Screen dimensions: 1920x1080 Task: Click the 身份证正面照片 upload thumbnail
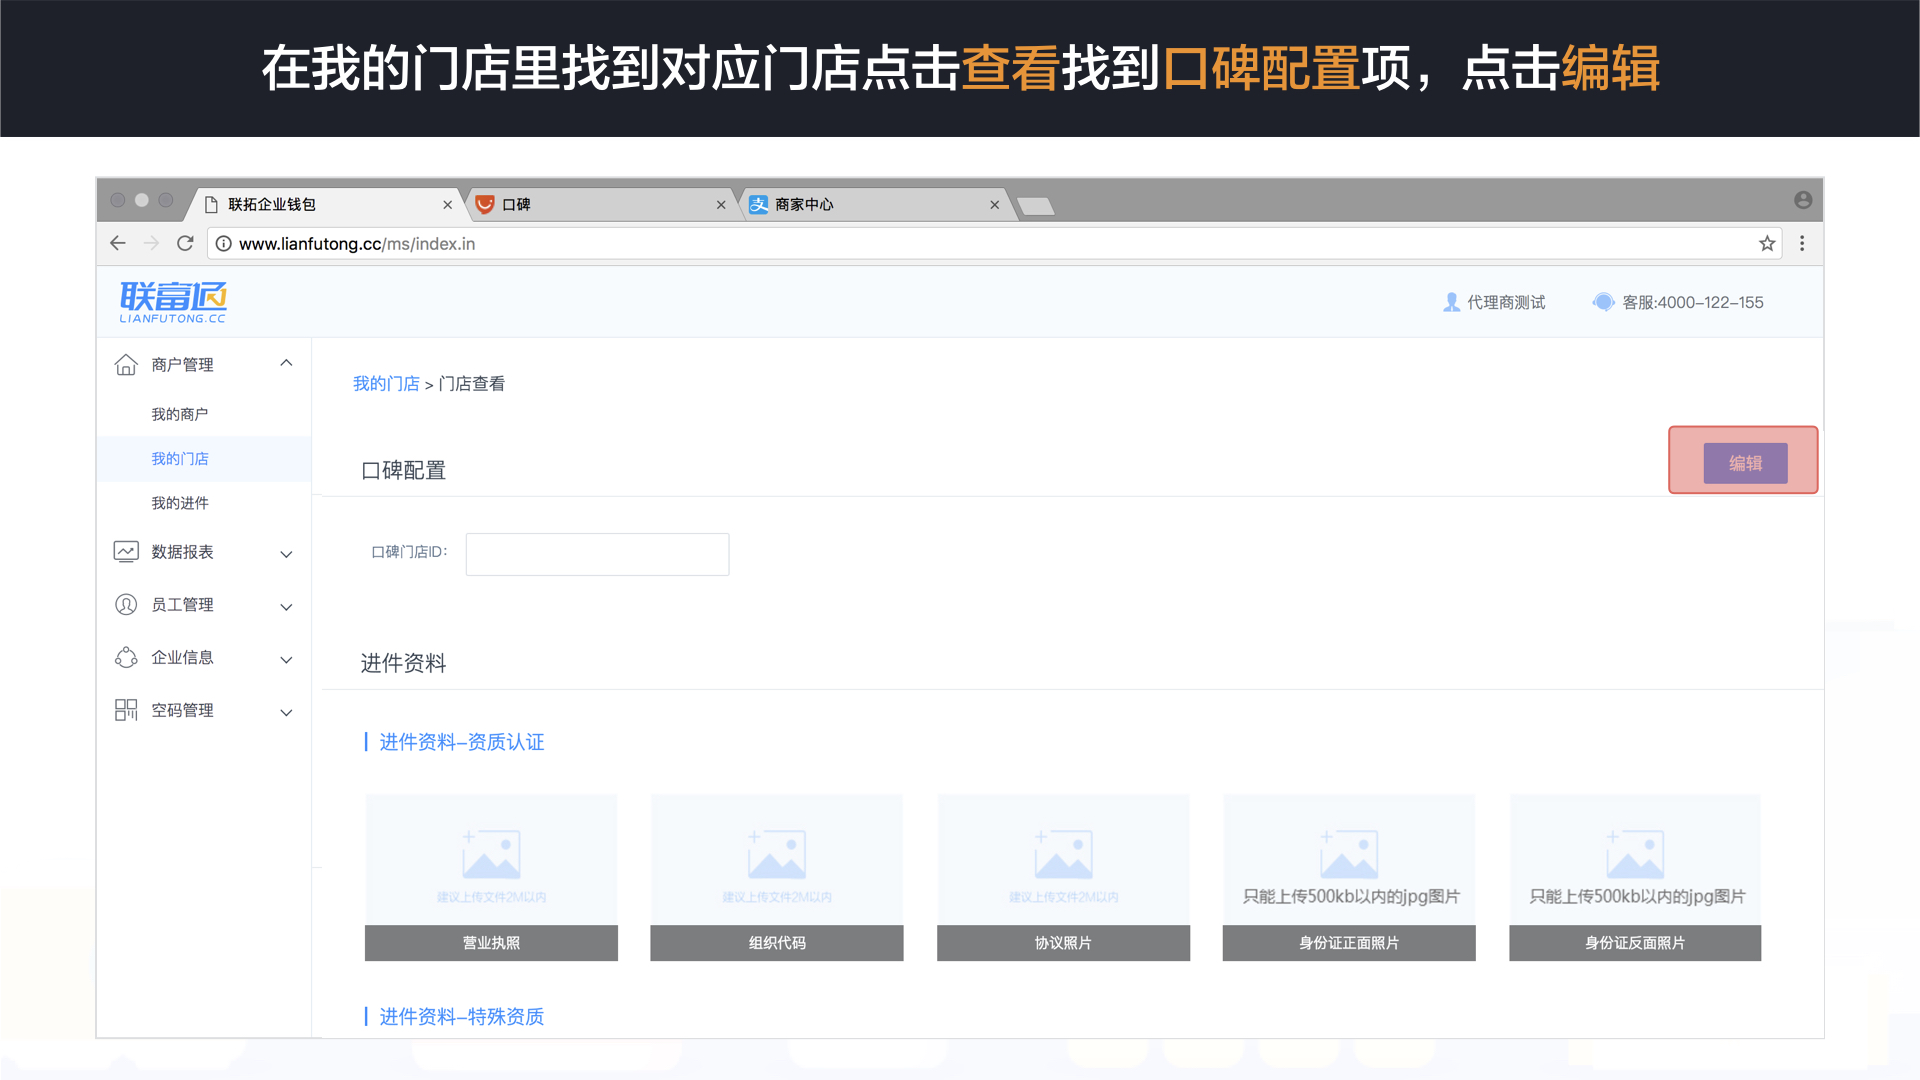point(1349,877)
